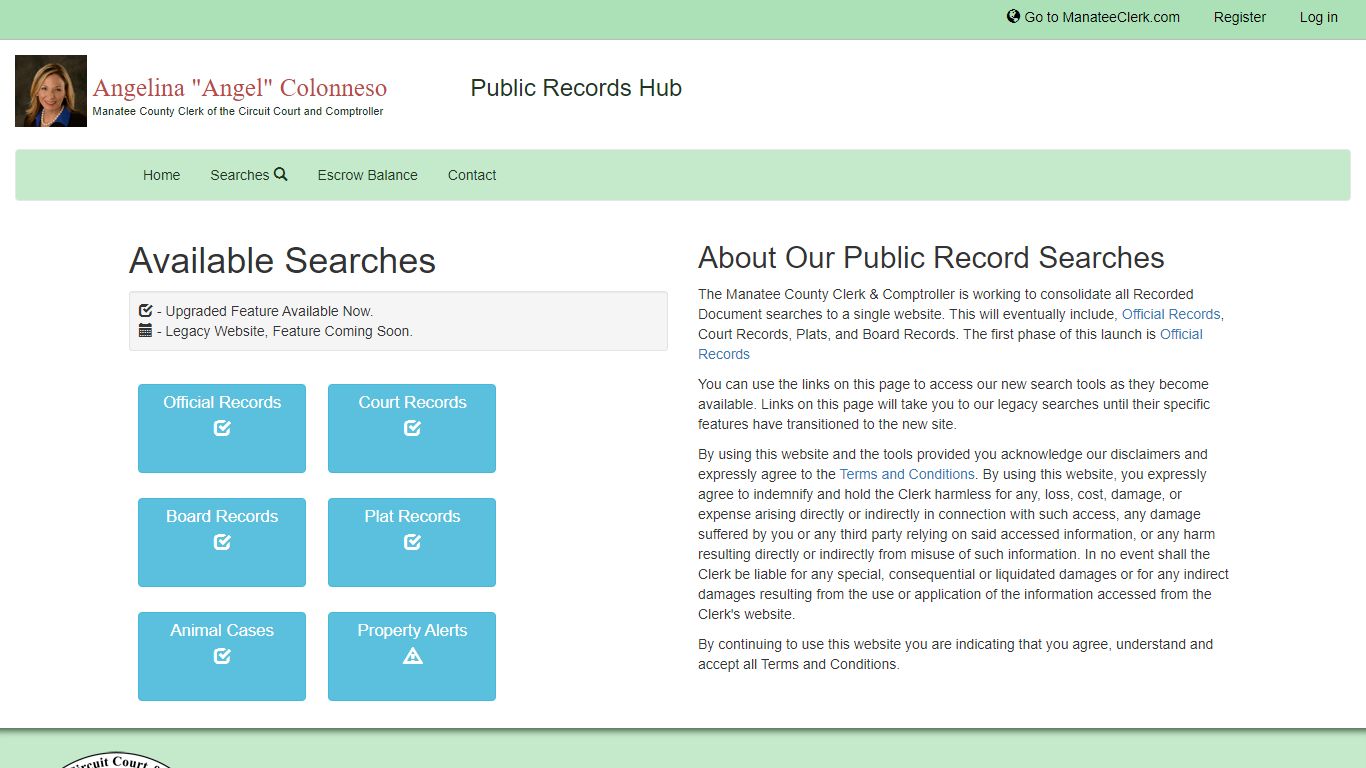
Task: Click the Legacy Website legend calendar icon
Action: [x=145, y=330]
